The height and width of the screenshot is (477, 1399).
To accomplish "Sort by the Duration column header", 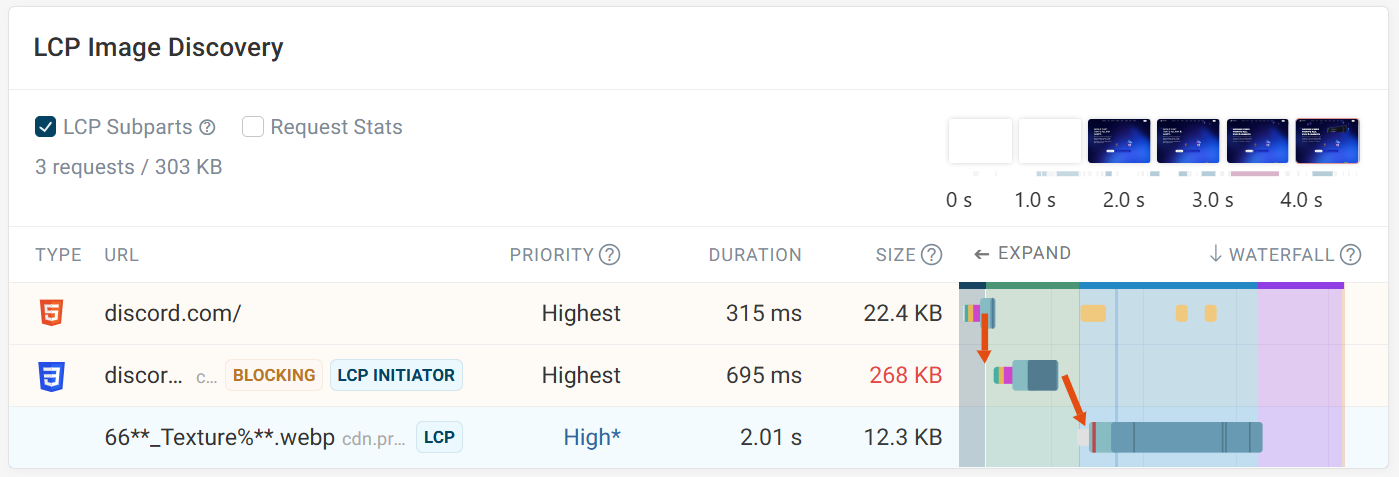I will pyautogui.click(x=755, y=255).
